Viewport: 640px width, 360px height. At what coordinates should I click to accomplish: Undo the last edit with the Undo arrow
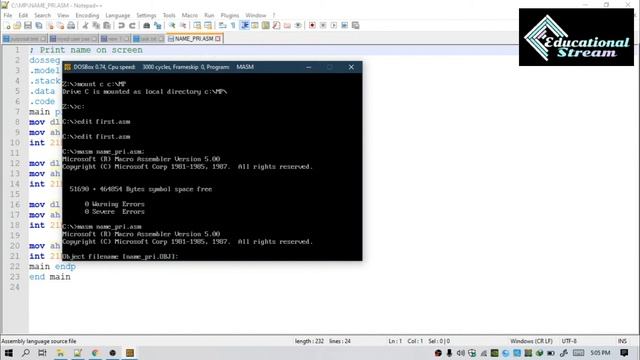(121, 25)
